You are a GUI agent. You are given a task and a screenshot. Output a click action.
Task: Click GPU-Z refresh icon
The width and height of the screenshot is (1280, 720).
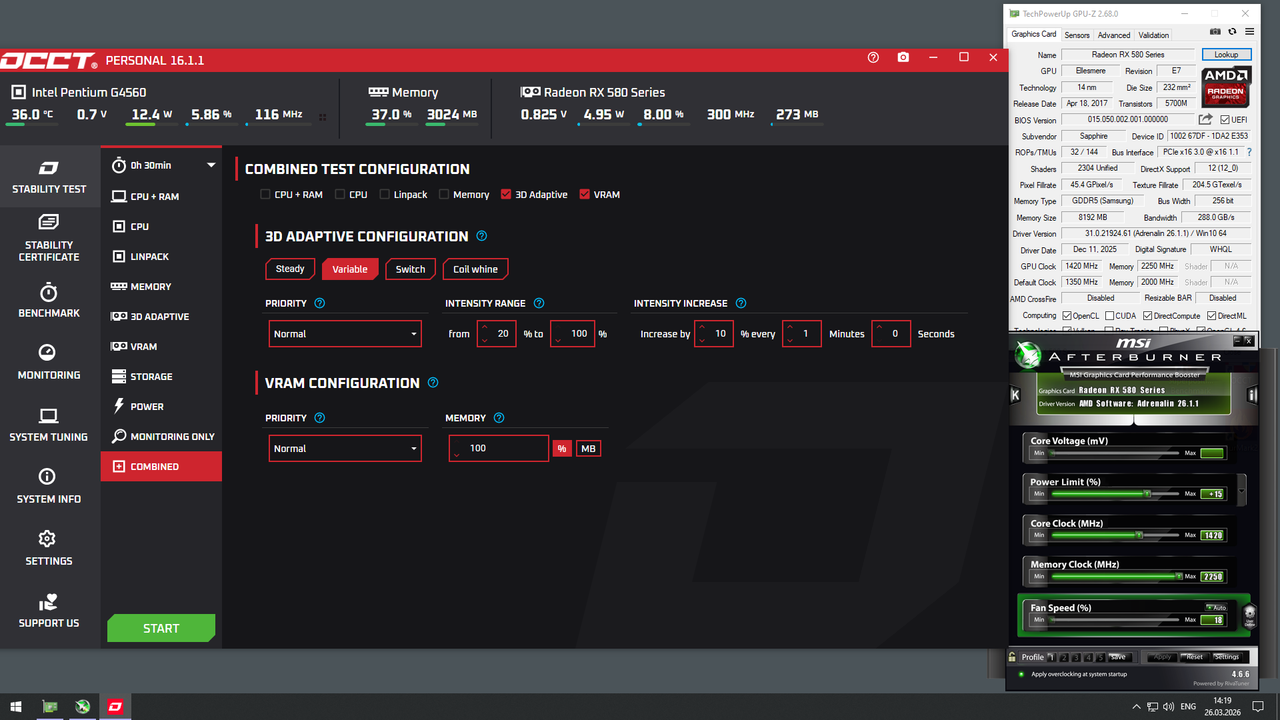[x=1232, y=33]
